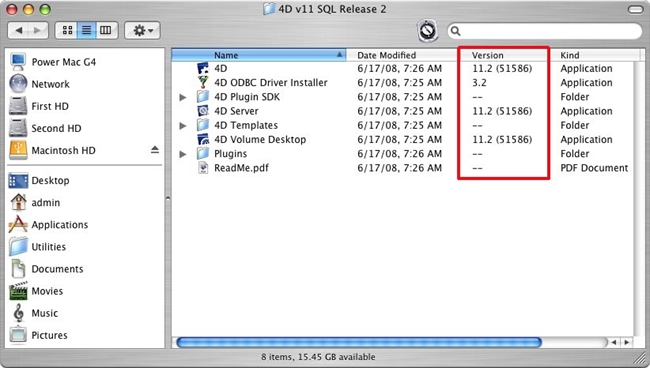
Task: Open the Action gear menu
Action: pos(142,30)
